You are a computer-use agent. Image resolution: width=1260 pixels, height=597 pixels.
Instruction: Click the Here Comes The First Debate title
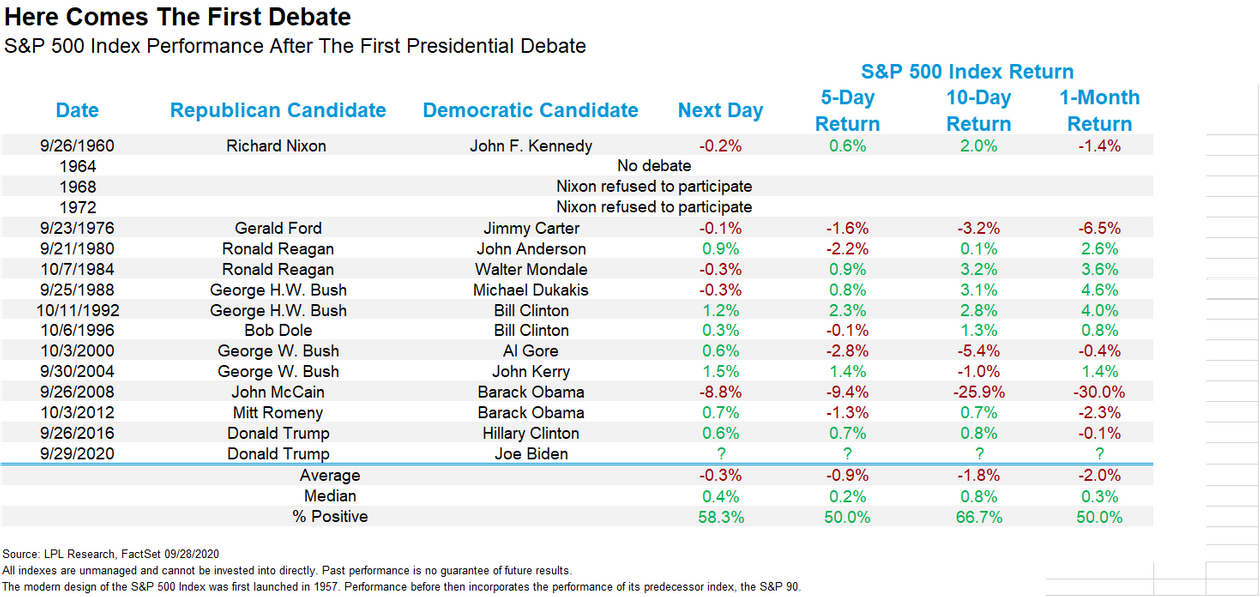coord(177,17)
